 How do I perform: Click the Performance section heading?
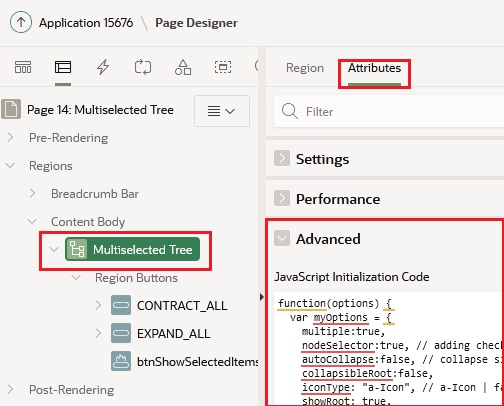338,199
